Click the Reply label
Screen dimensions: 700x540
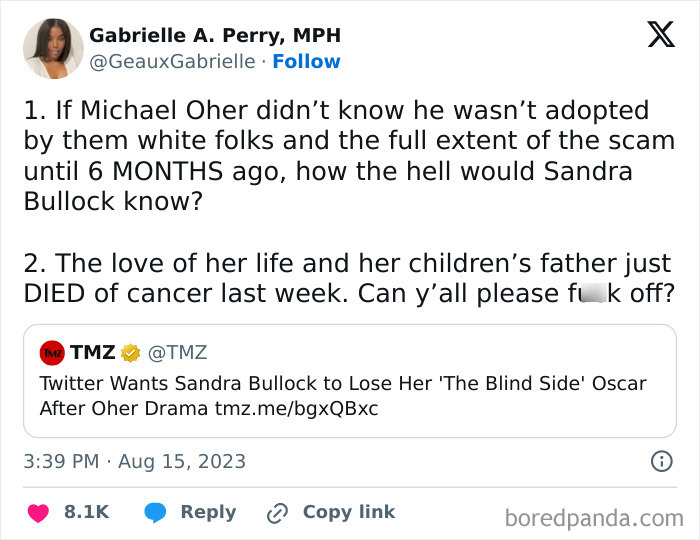pos(208,512)
